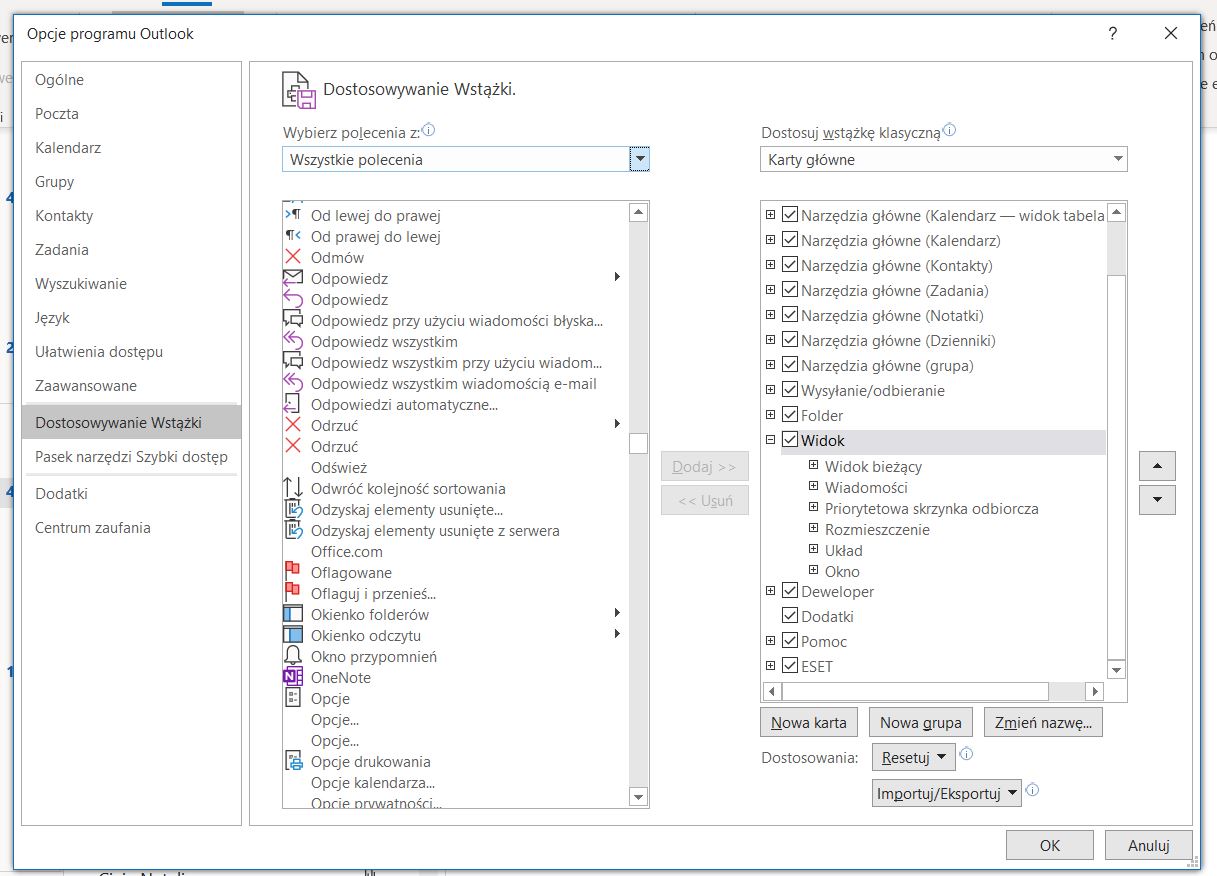Open the Kalendarz options category
Viewport: 1217px width, 876px height.
131,148
